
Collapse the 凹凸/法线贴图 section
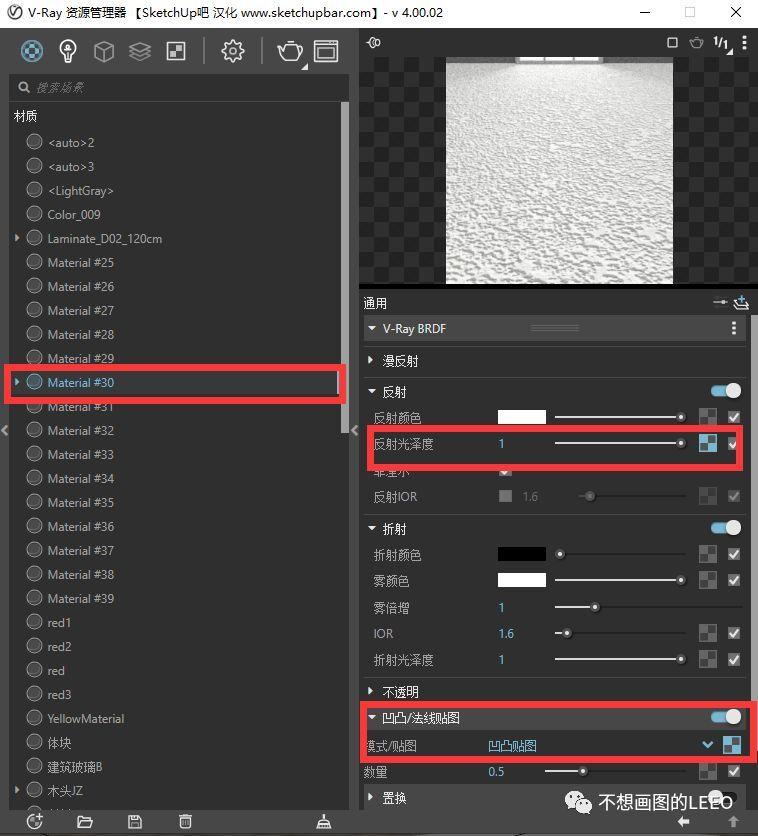[372, 718]
